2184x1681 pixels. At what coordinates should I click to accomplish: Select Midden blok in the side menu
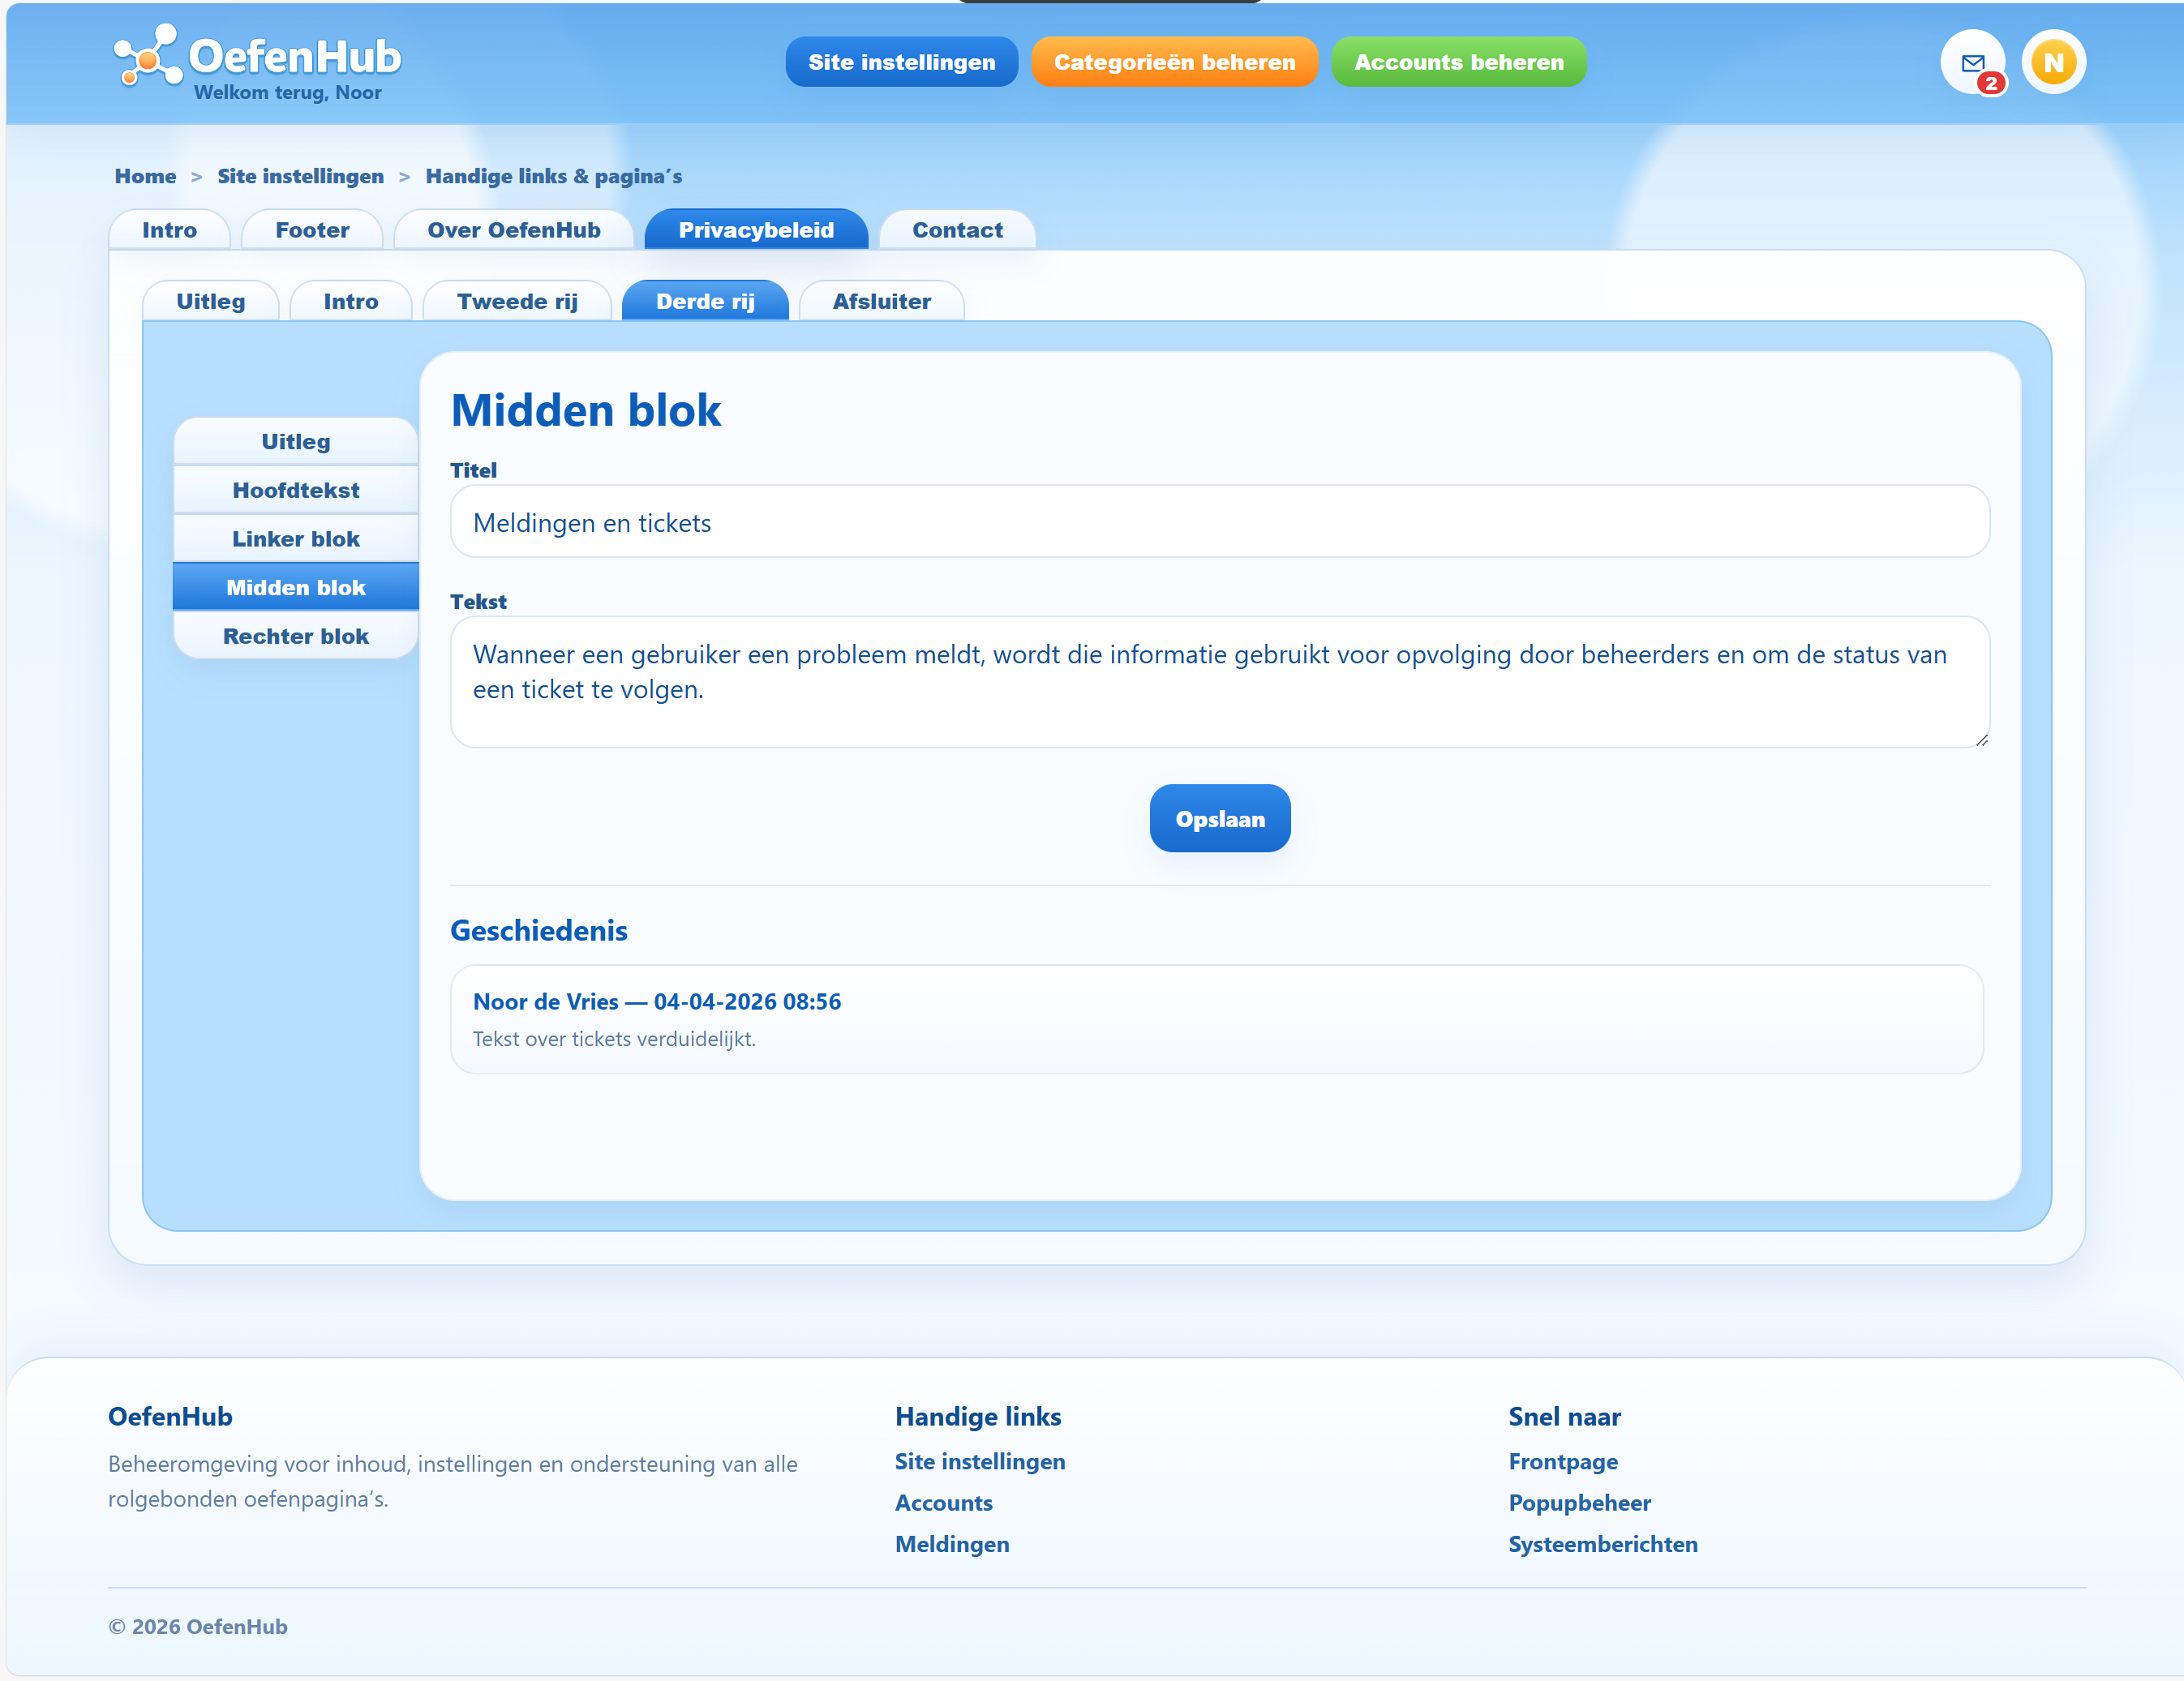[x=295, y=587]
